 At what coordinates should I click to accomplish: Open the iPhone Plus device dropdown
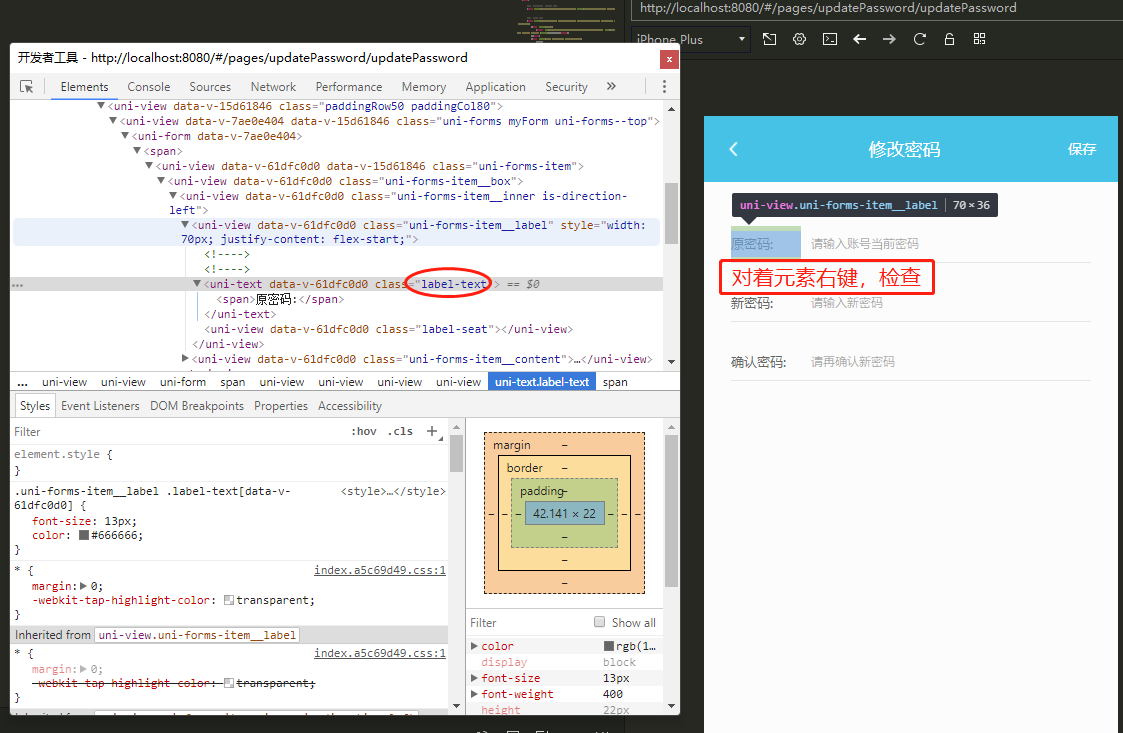(691, 39)
